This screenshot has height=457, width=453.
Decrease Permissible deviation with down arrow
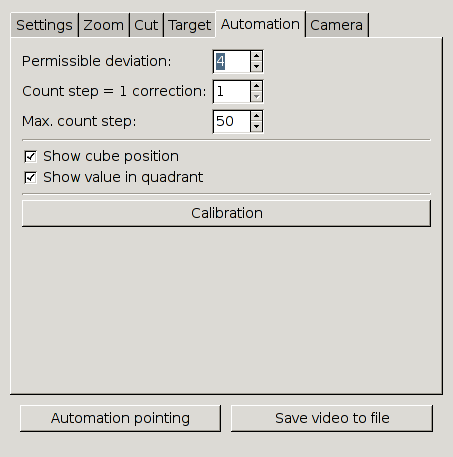256,66
